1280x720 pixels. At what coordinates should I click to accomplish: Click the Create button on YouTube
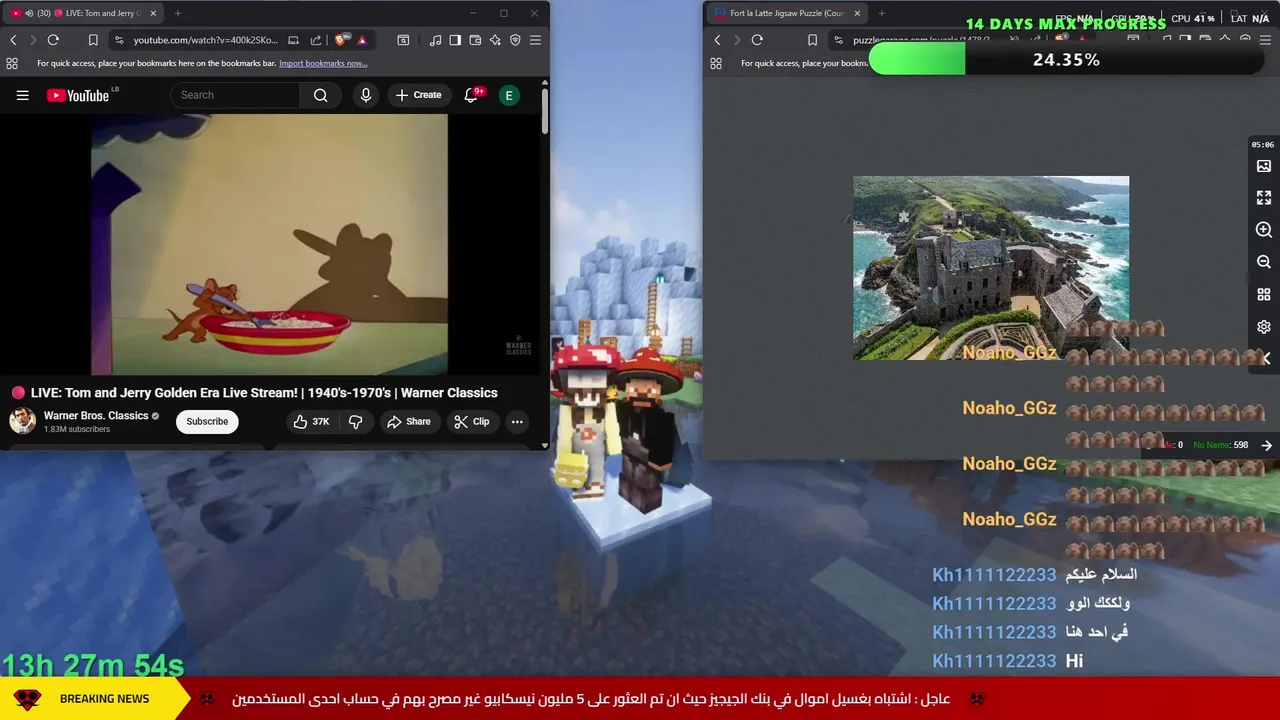(418, 95)
